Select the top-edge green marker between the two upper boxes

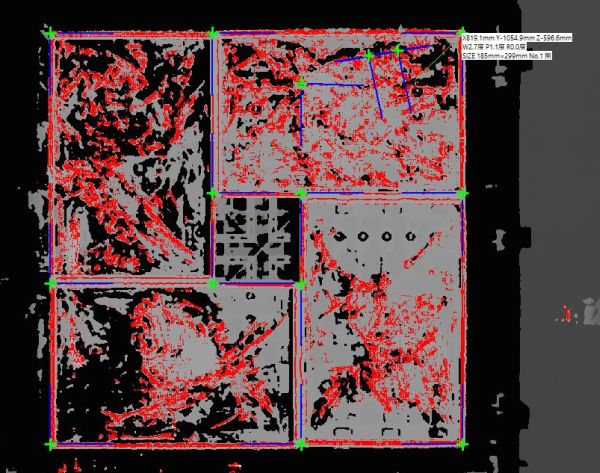pyautogui.click(x=212, y=34)
